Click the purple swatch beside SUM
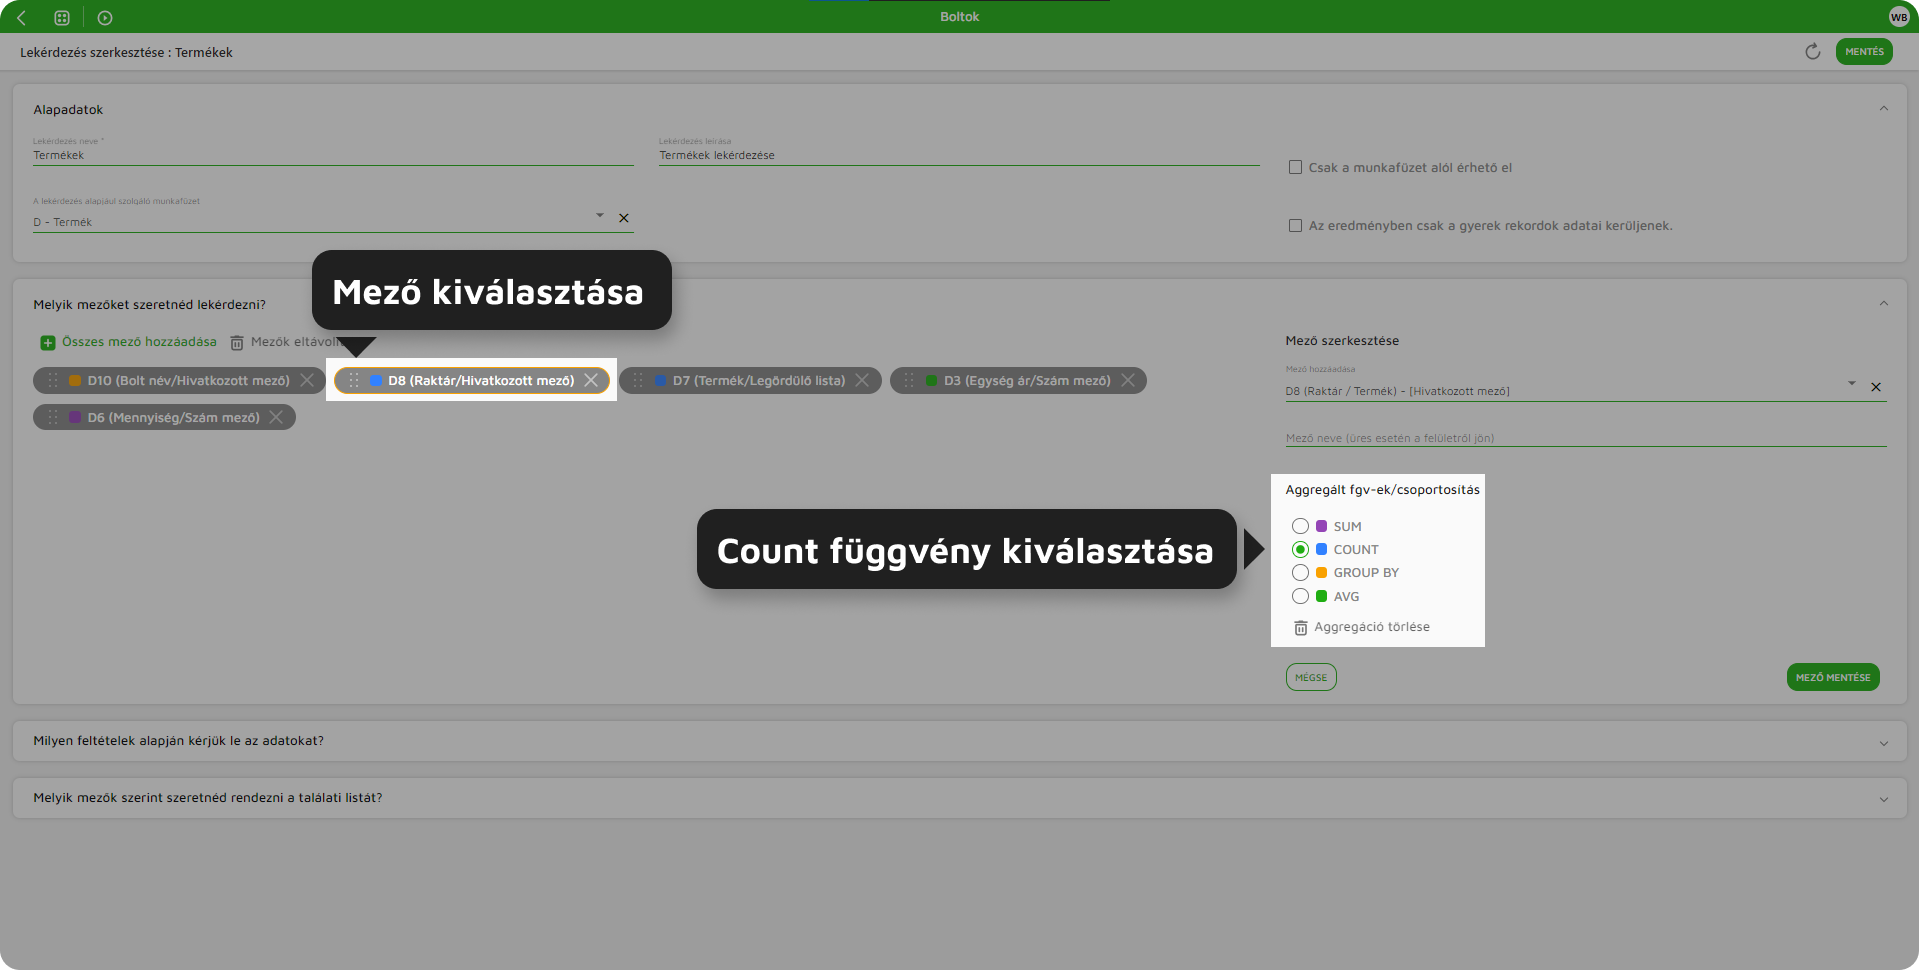The height and width of the screenshot is (970, 1919). pos(1321,526)
